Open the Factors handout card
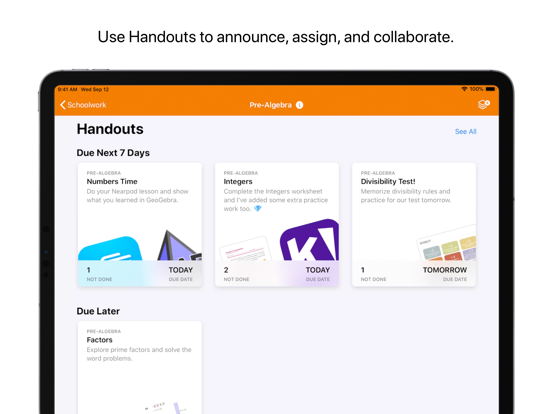 coord(140,368)
